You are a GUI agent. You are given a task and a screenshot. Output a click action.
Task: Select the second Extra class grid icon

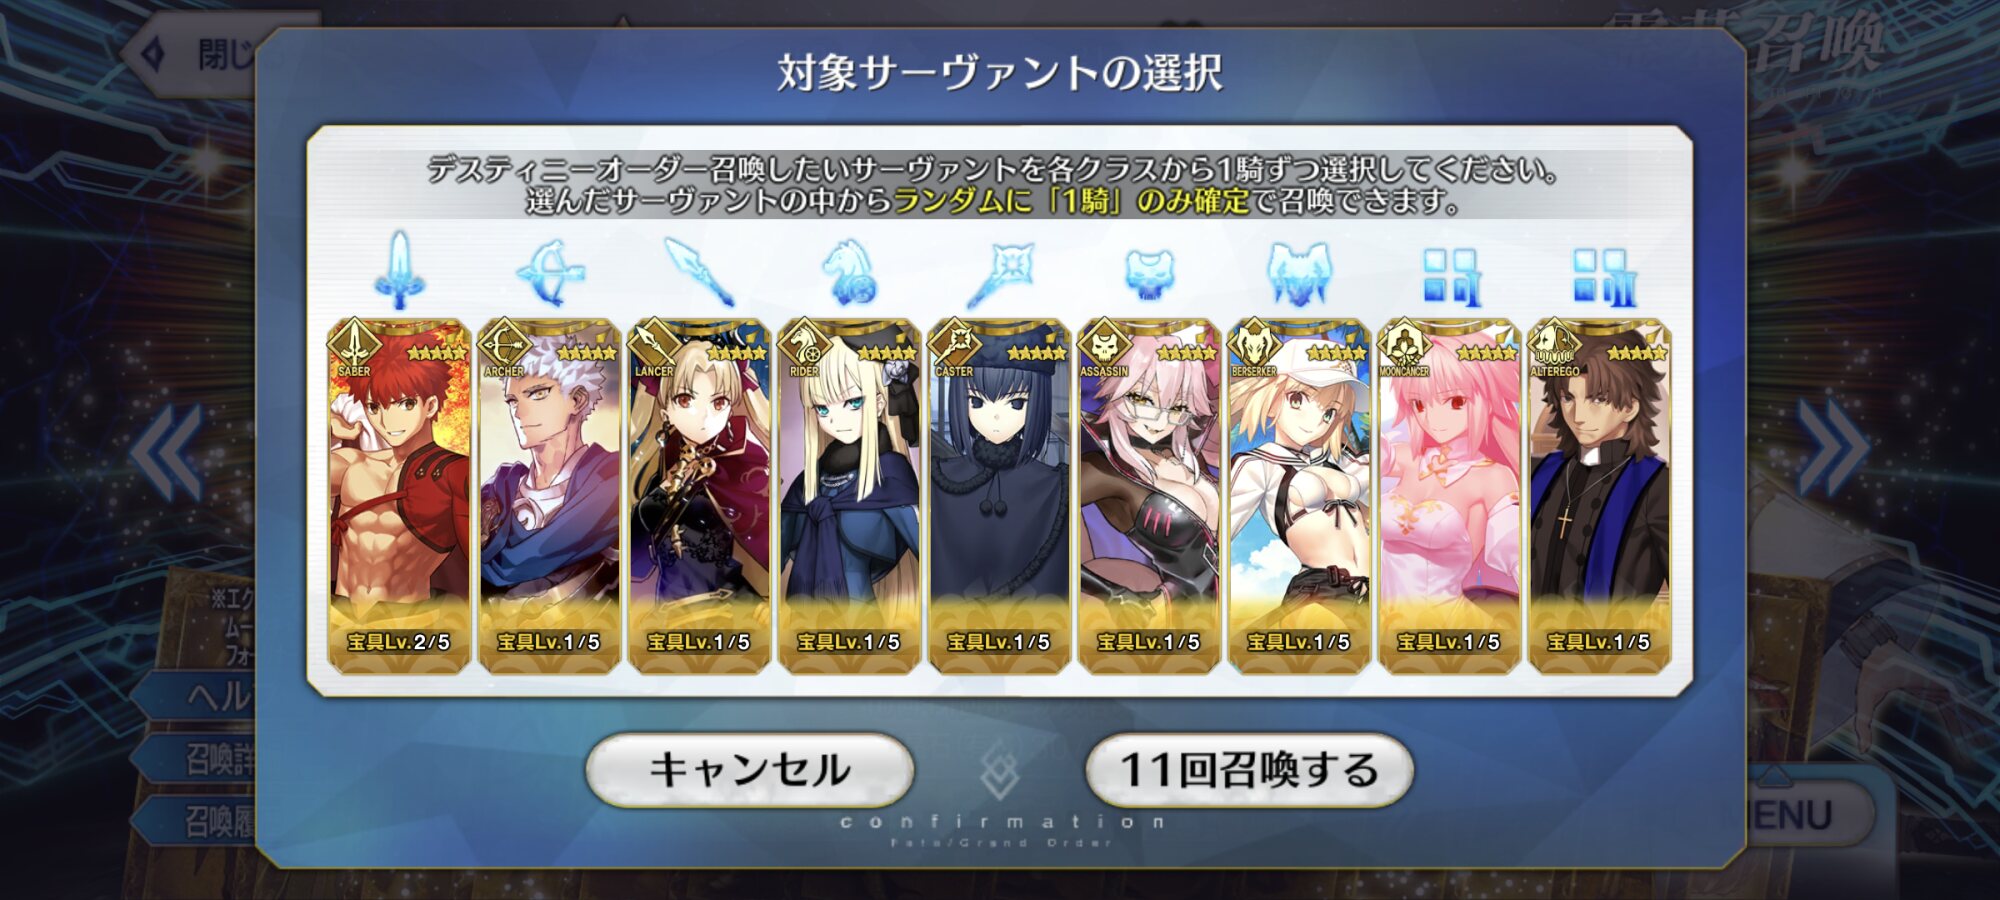click(x=1602, y=276)
